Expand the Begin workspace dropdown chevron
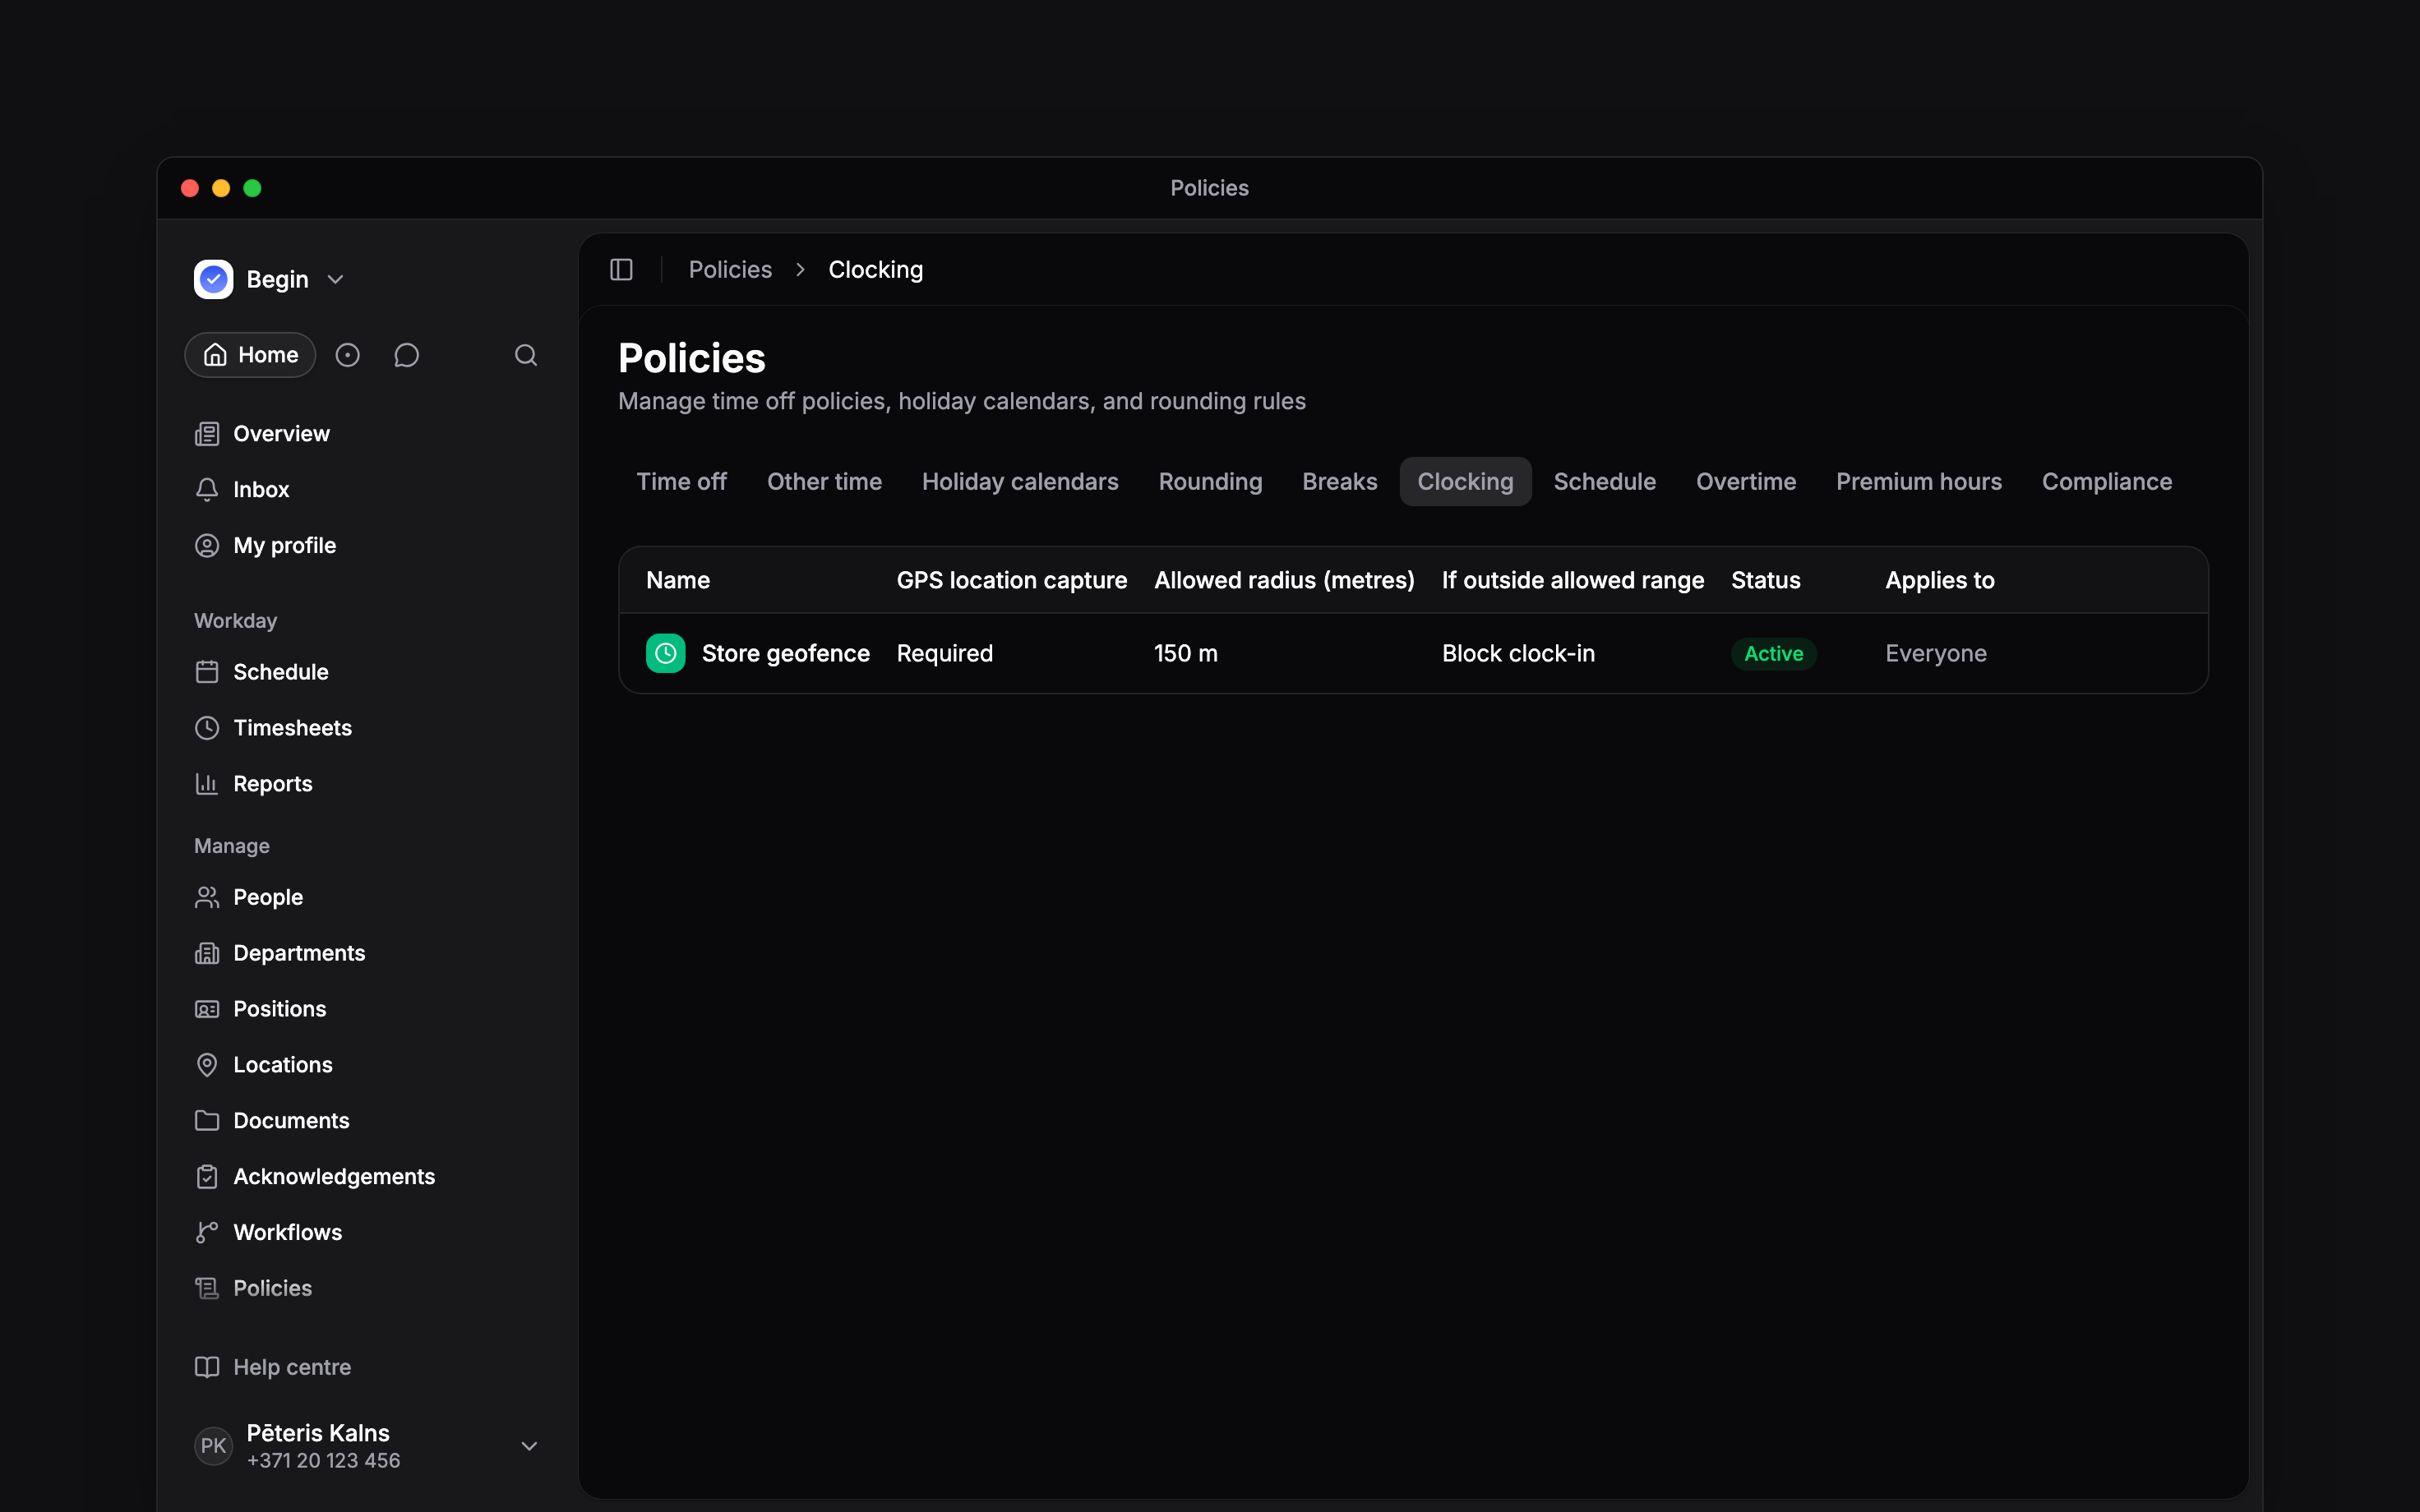Screen dimensions: 2420x1512 pyautogui.click(x=336, y=280)
